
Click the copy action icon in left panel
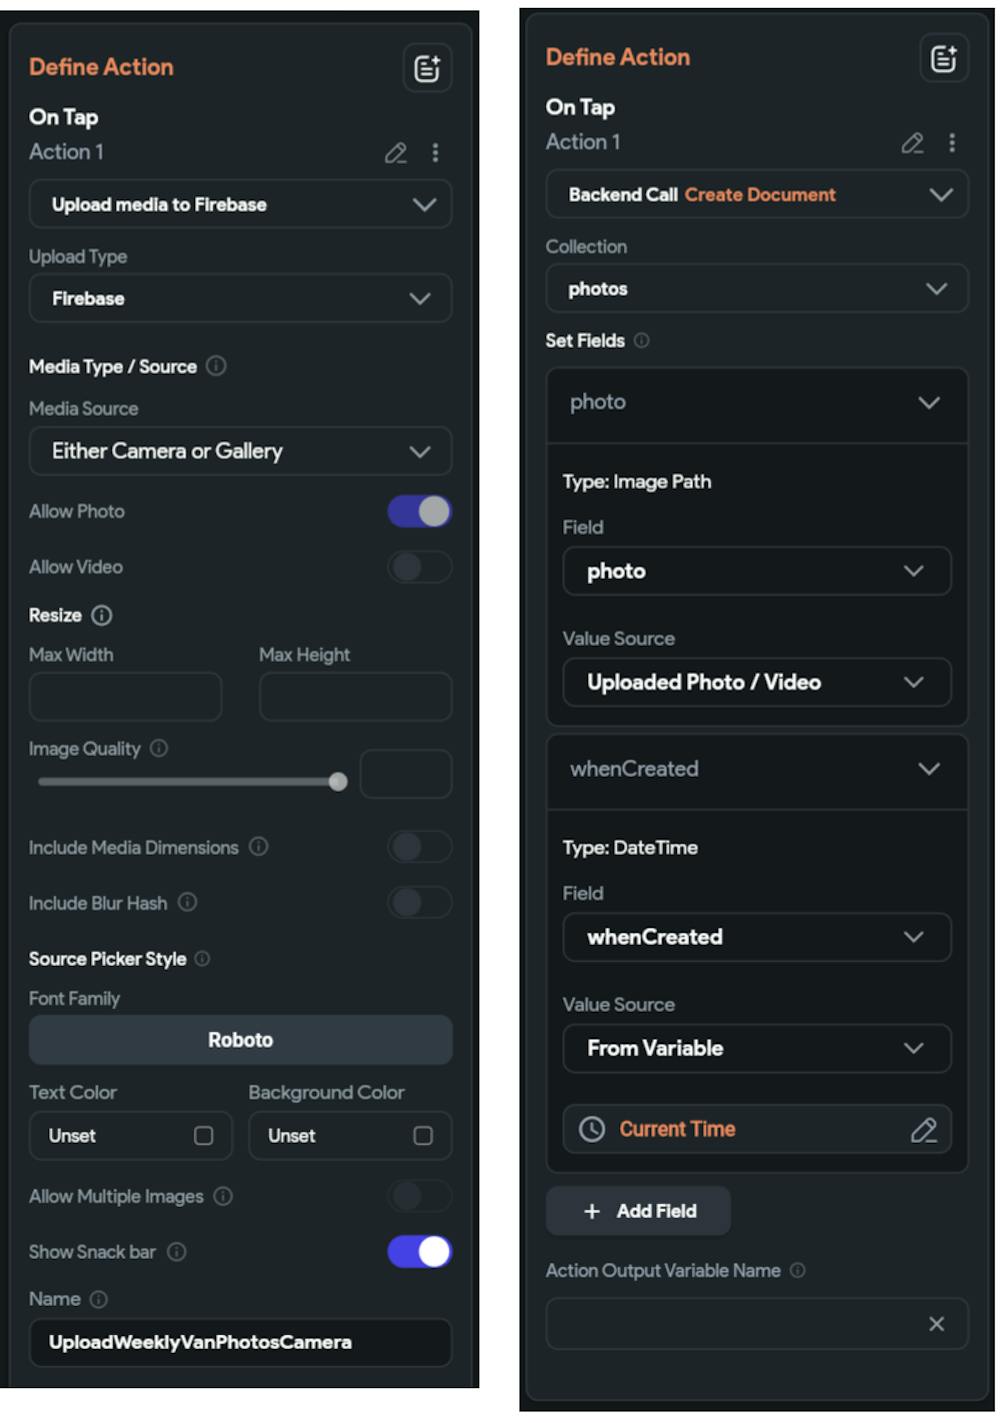point(428,68)
